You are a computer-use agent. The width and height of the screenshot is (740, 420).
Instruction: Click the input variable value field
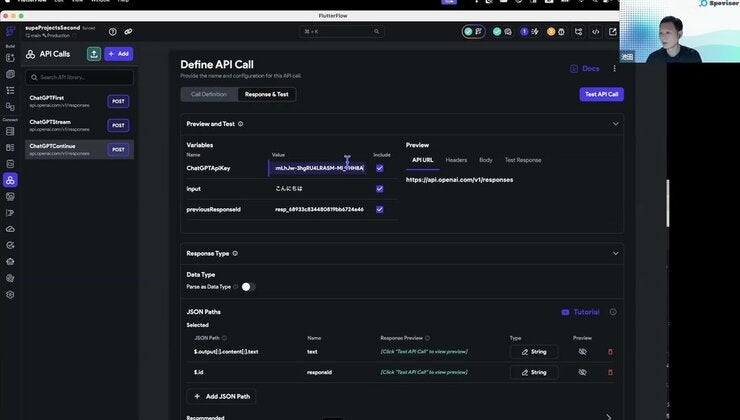pyautogui.click(x=319, y=189)
